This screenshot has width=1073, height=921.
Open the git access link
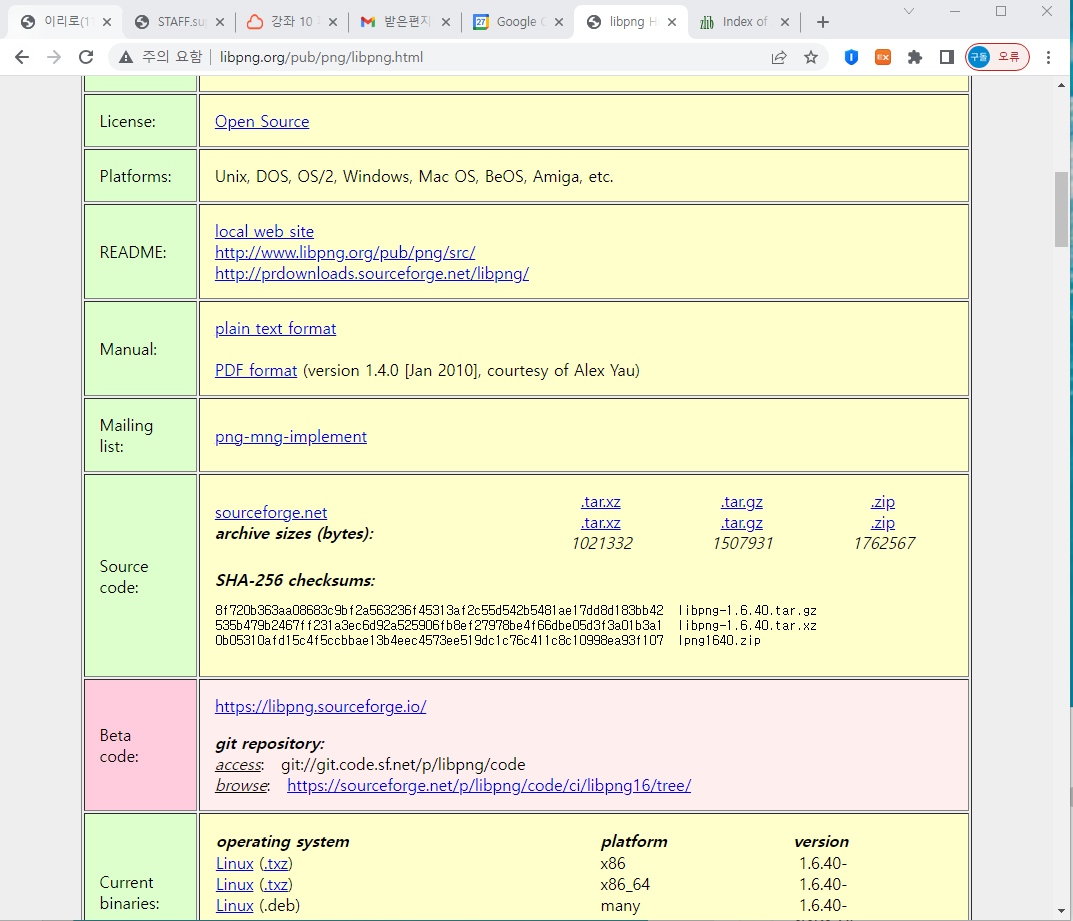coord(239,765)
